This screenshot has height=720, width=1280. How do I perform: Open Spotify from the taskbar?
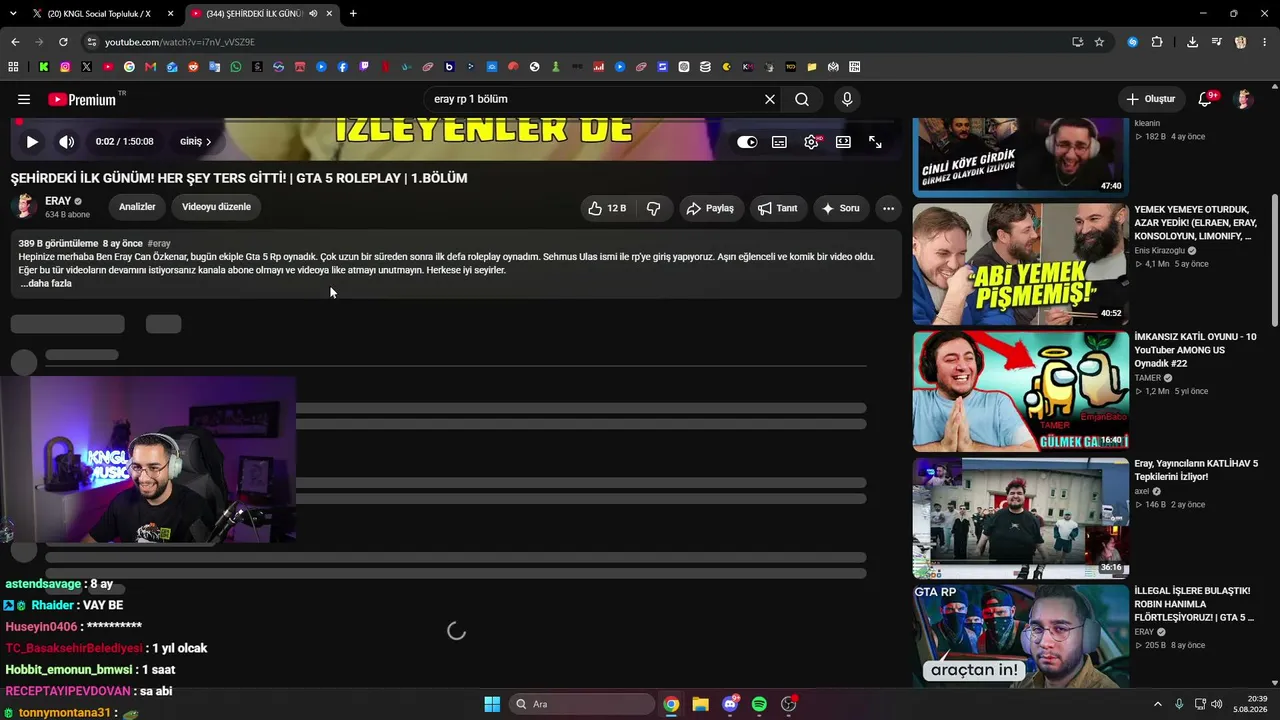point(759,704)
